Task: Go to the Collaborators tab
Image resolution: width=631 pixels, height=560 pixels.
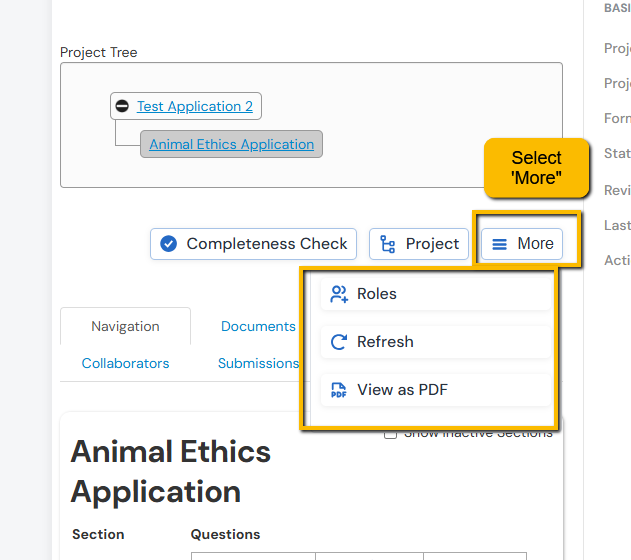Action: tap(125, 363)
